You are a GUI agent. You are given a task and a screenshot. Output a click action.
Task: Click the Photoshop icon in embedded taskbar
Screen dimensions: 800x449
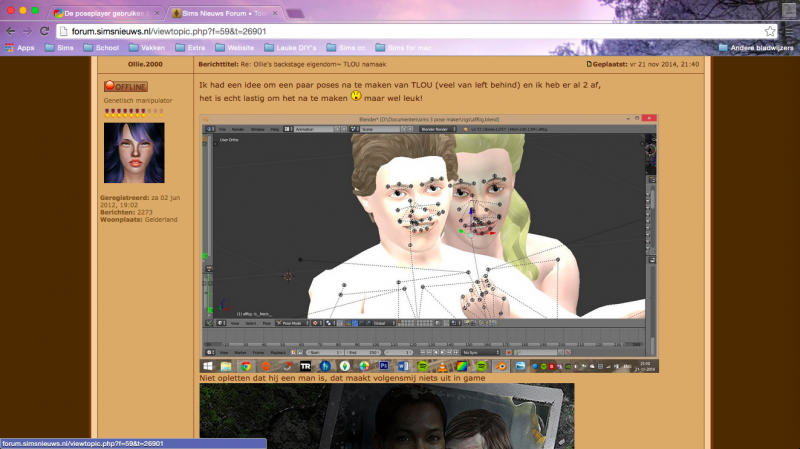[x=384, y=366]
